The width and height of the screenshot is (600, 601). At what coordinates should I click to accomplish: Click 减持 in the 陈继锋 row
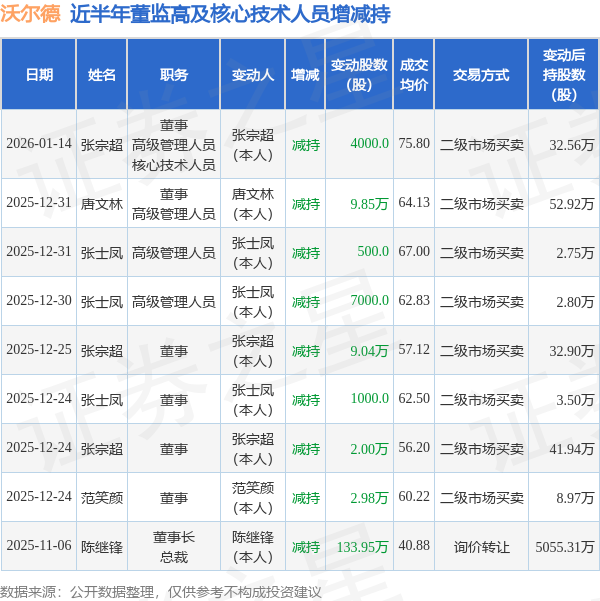click(306, 547)
